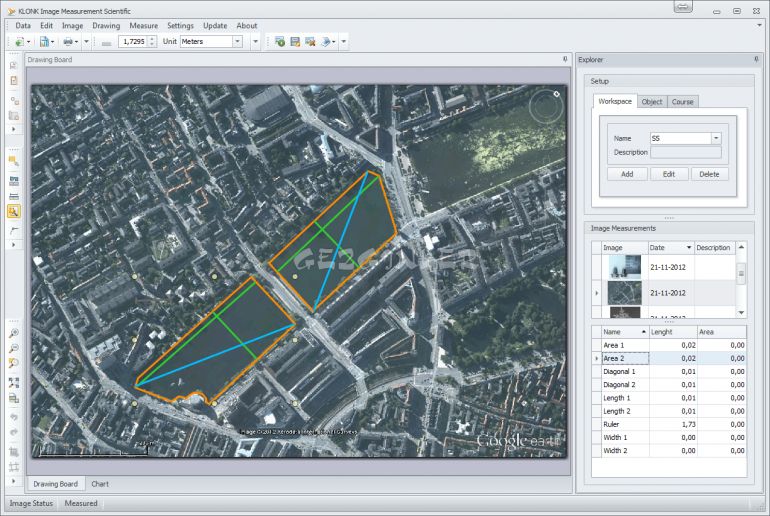Open the Update menu
This screenshot has width=770, height=516.
coord(215,26)
